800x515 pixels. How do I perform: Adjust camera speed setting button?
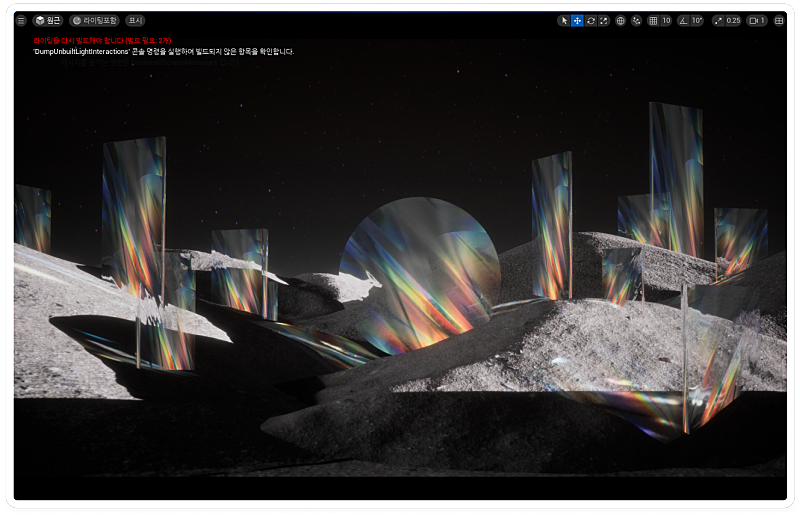click(757, 20)
